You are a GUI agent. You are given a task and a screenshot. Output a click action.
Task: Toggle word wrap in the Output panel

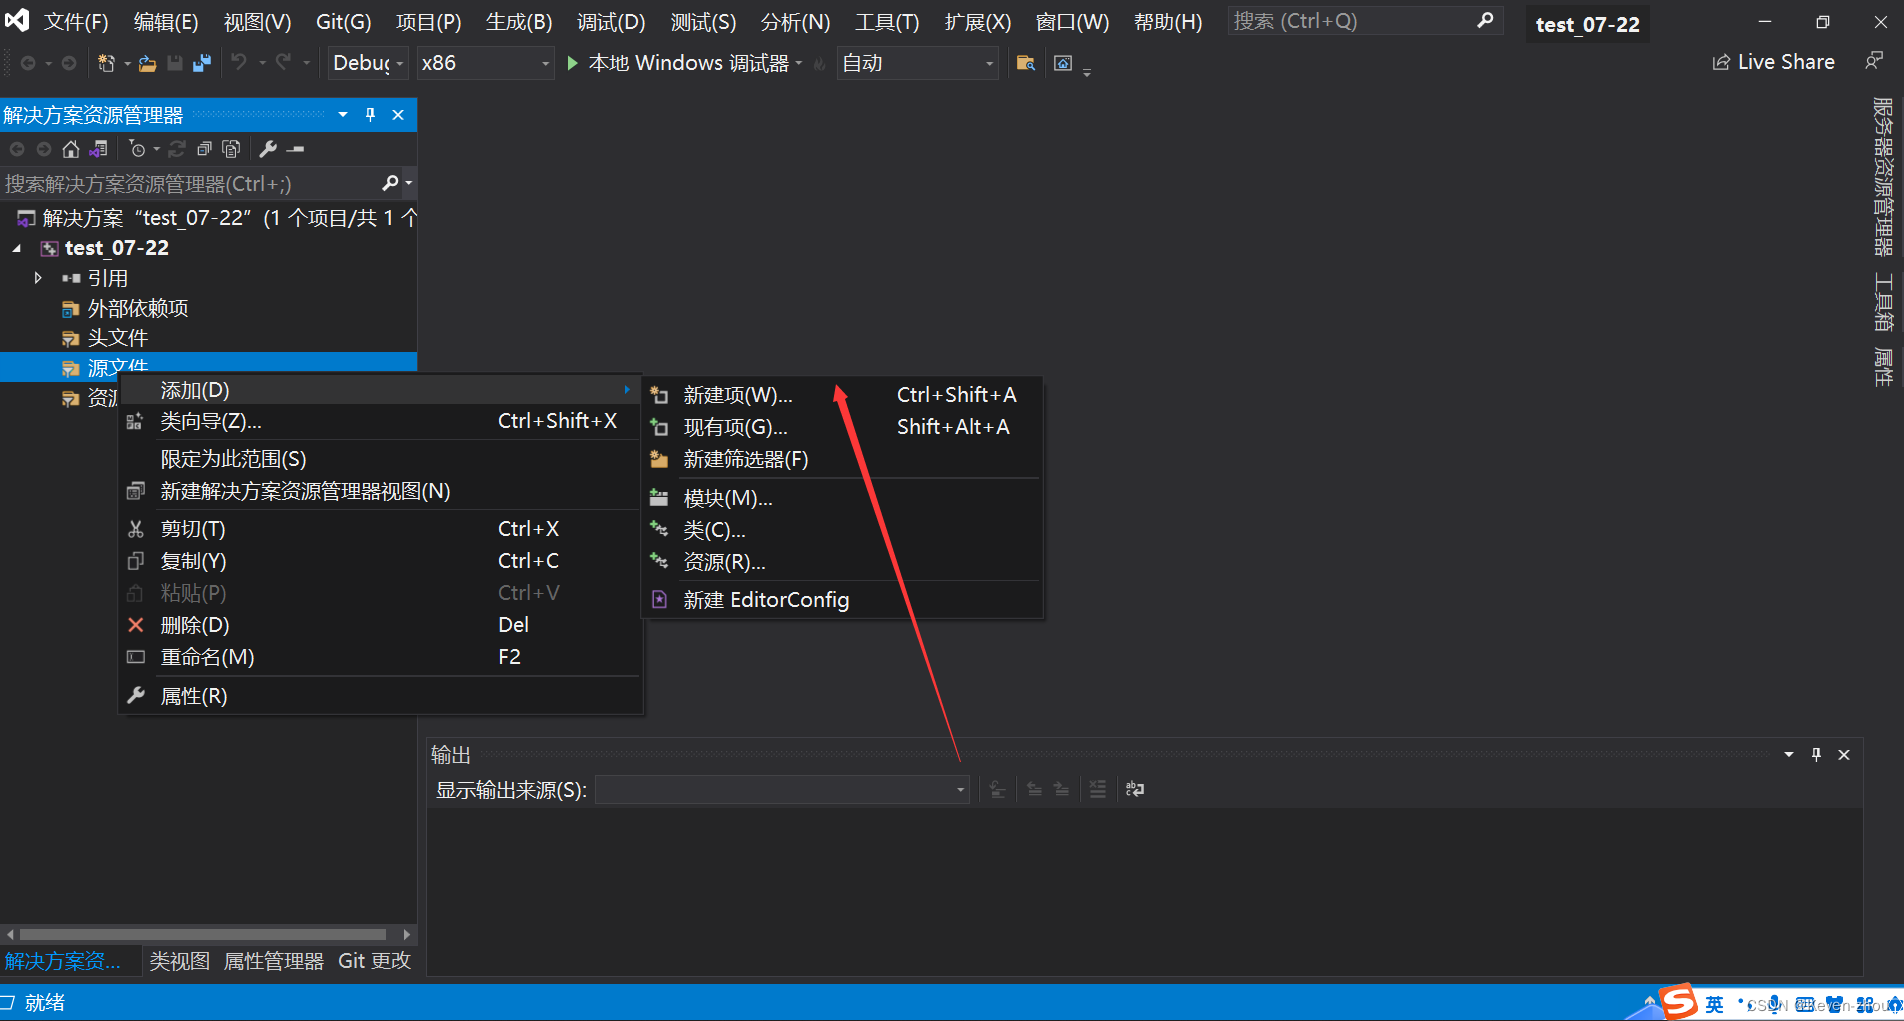click(1135, 789)
